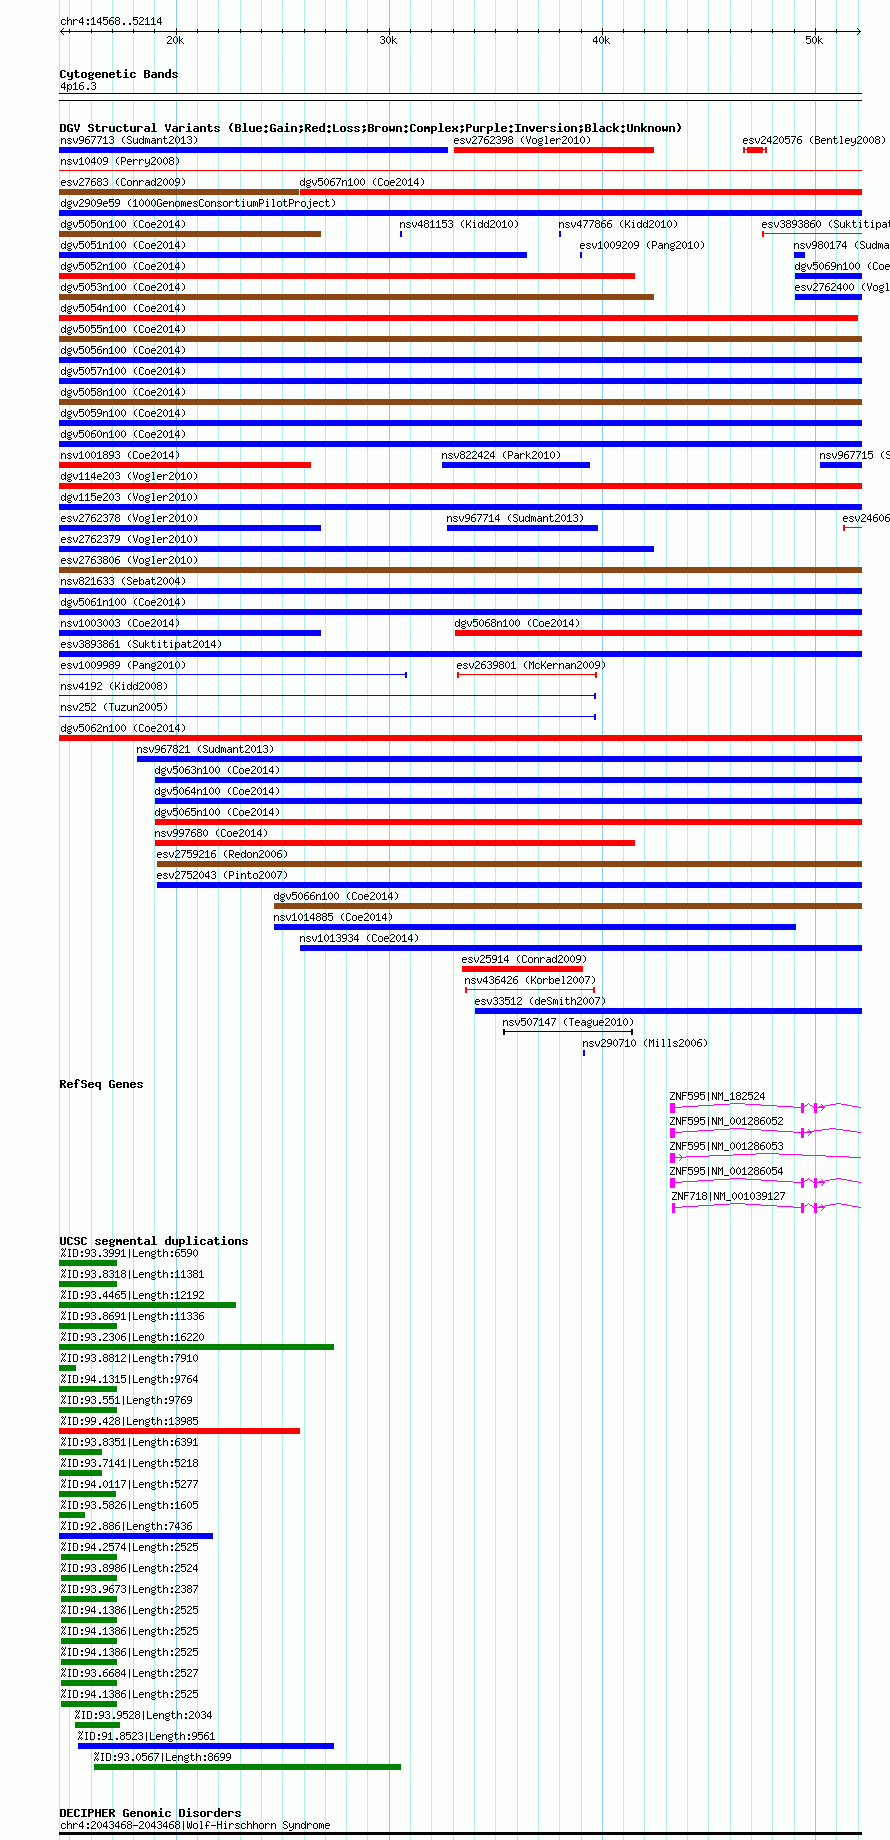Open nsv967821 (Sudmant2013) variant
This screenshot has width=890, height=1840.
click(499, 759)
